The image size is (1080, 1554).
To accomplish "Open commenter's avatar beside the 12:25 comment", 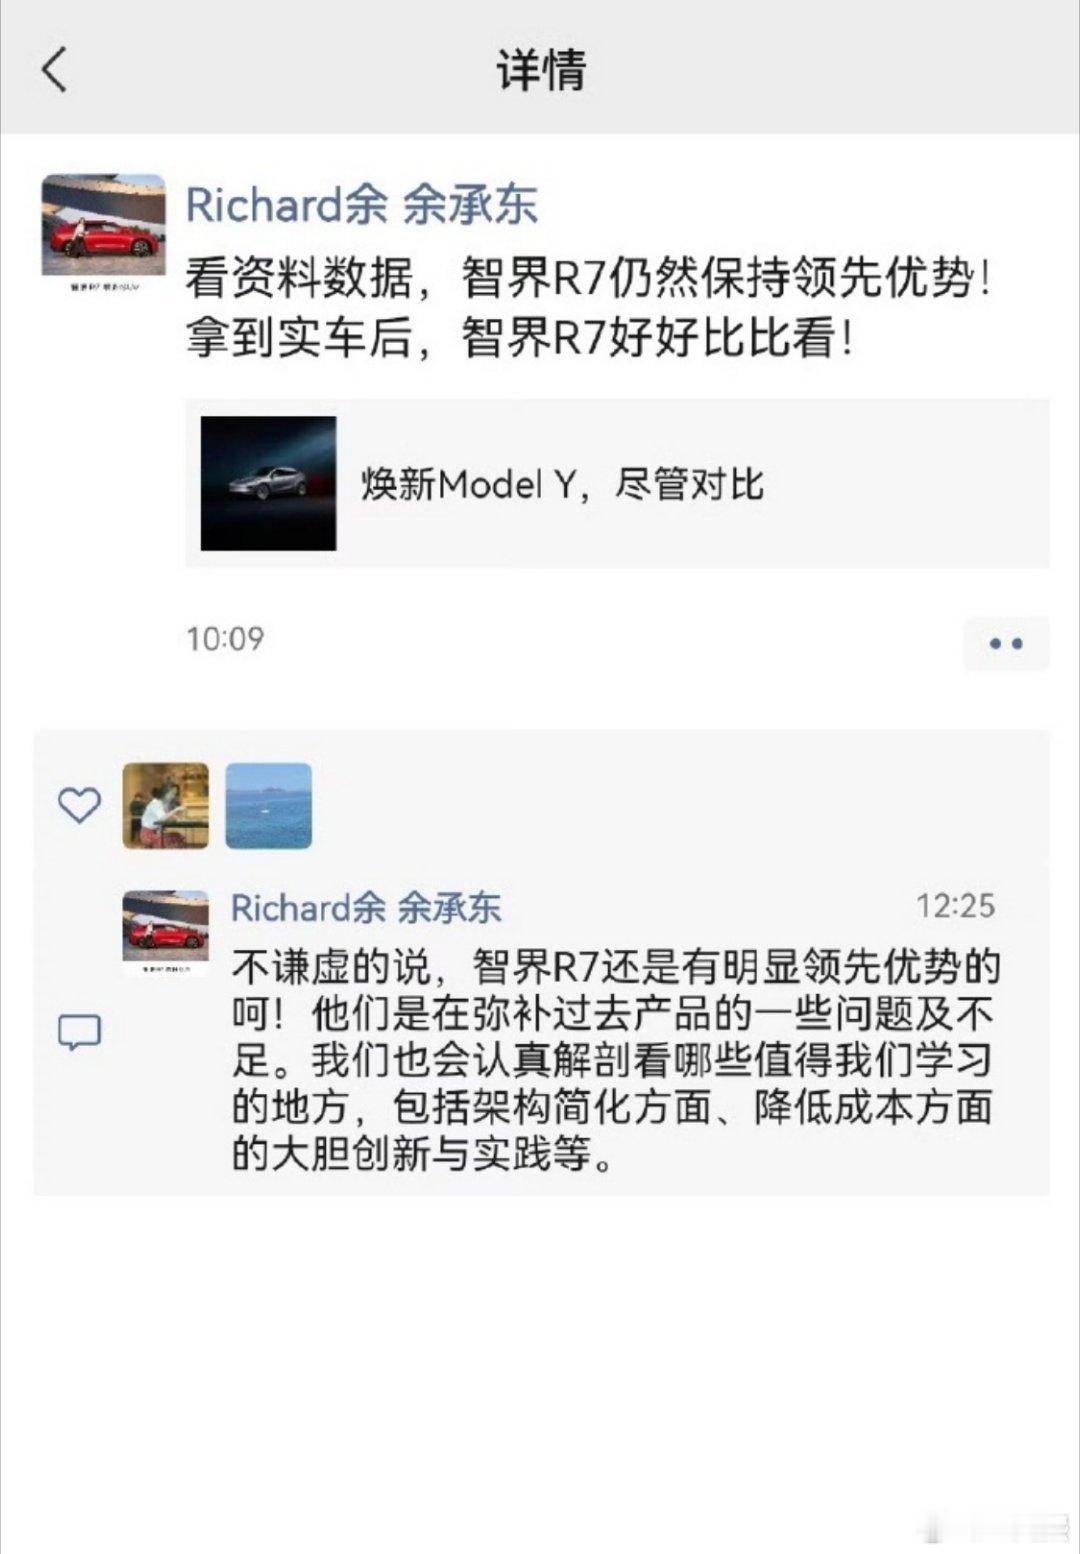I will [x=166, y=933].
